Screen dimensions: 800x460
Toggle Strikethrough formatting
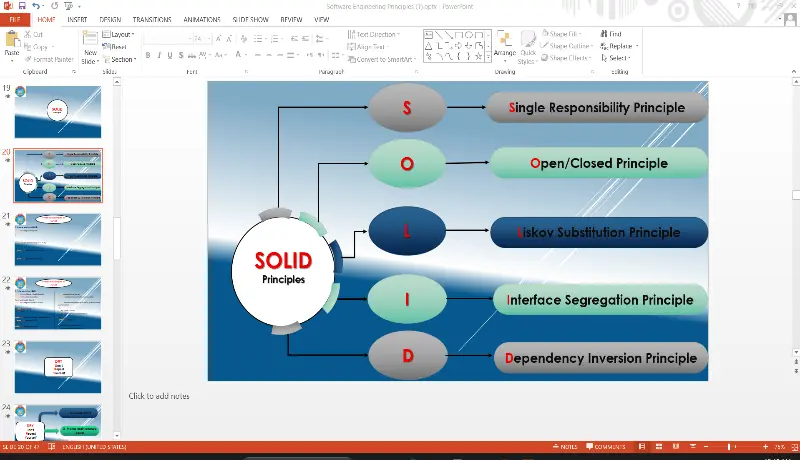coord(192,55)
